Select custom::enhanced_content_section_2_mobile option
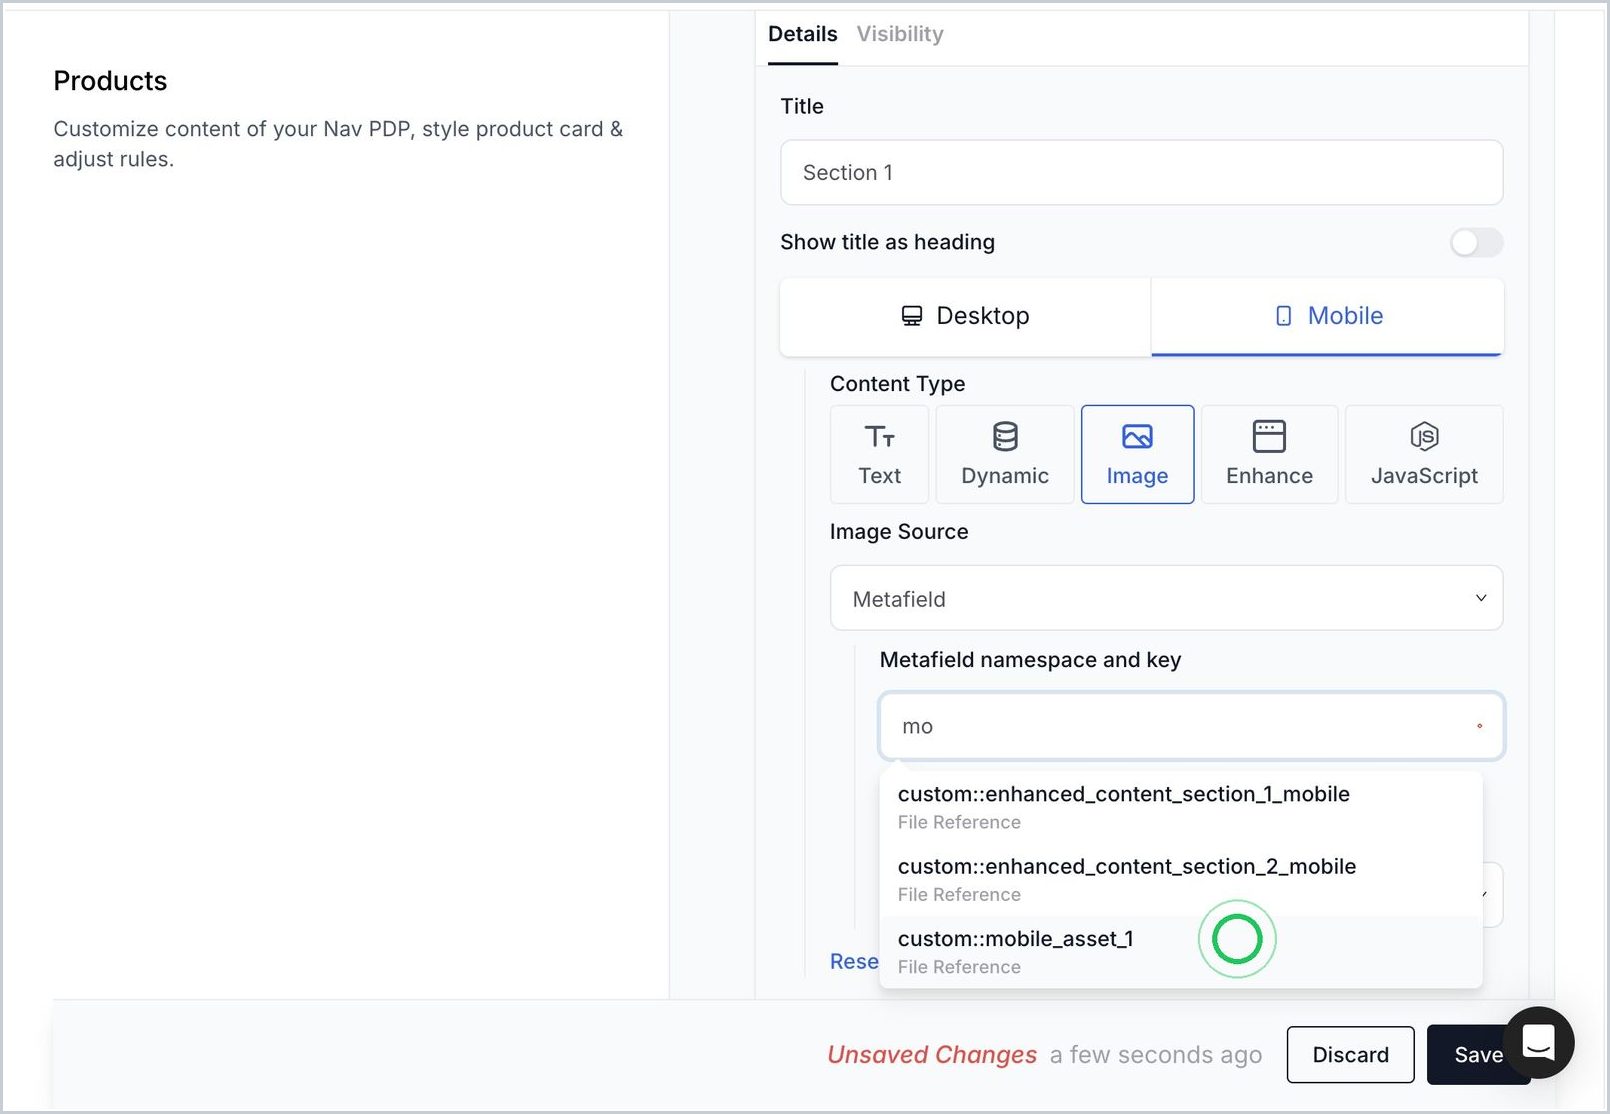 pyautogui.click(x=1180, y=879)
